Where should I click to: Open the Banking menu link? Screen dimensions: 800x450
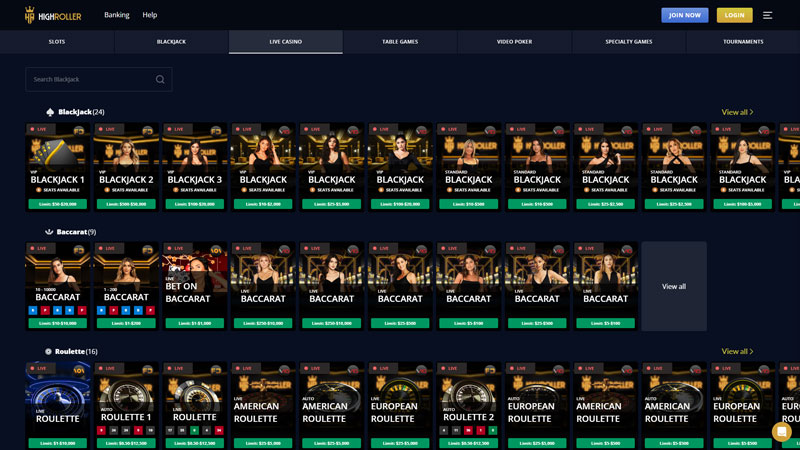pyautogui.click(x=117, y=15)
